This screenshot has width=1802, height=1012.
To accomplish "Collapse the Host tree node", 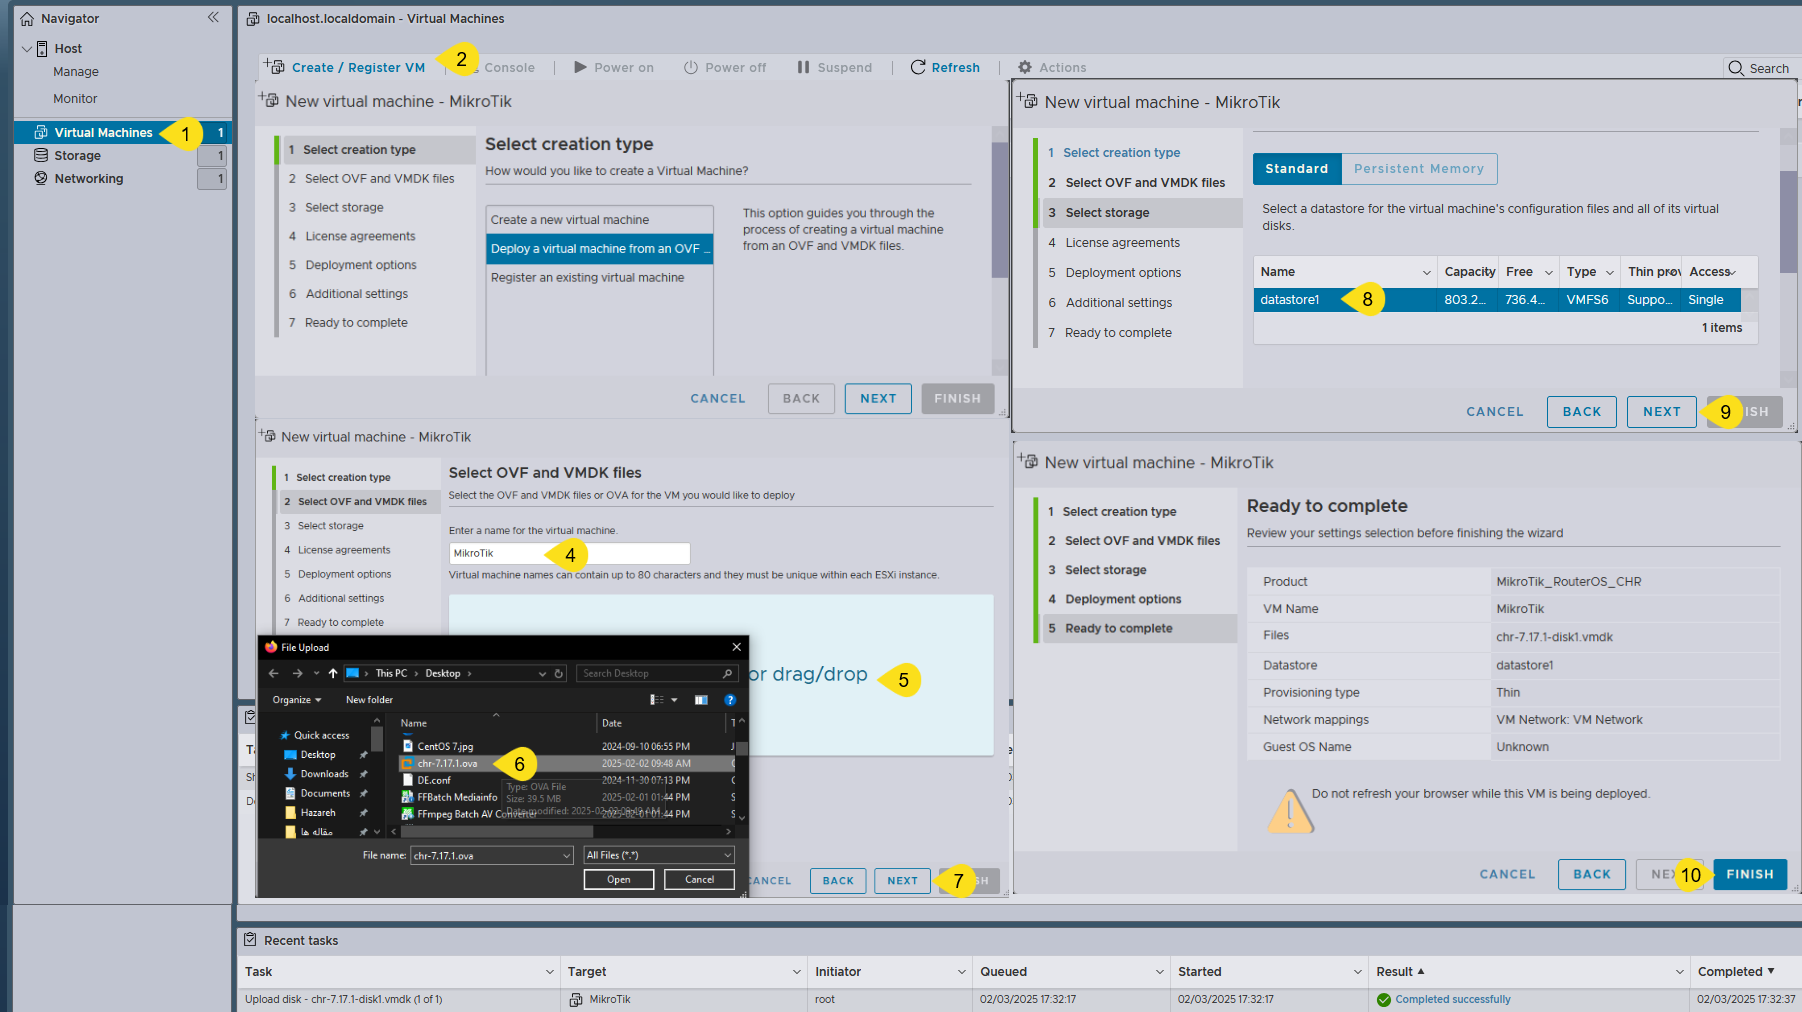I will (26, 48).
